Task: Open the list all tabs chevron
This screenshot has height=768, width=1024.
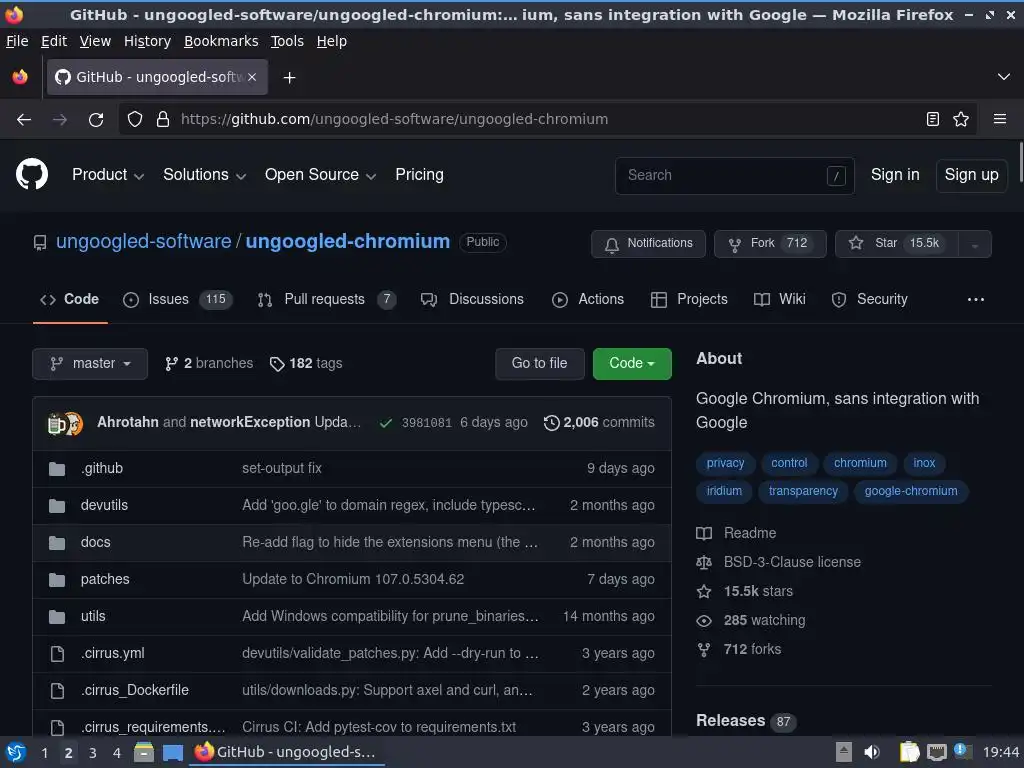Action: tap(1004, 77)
